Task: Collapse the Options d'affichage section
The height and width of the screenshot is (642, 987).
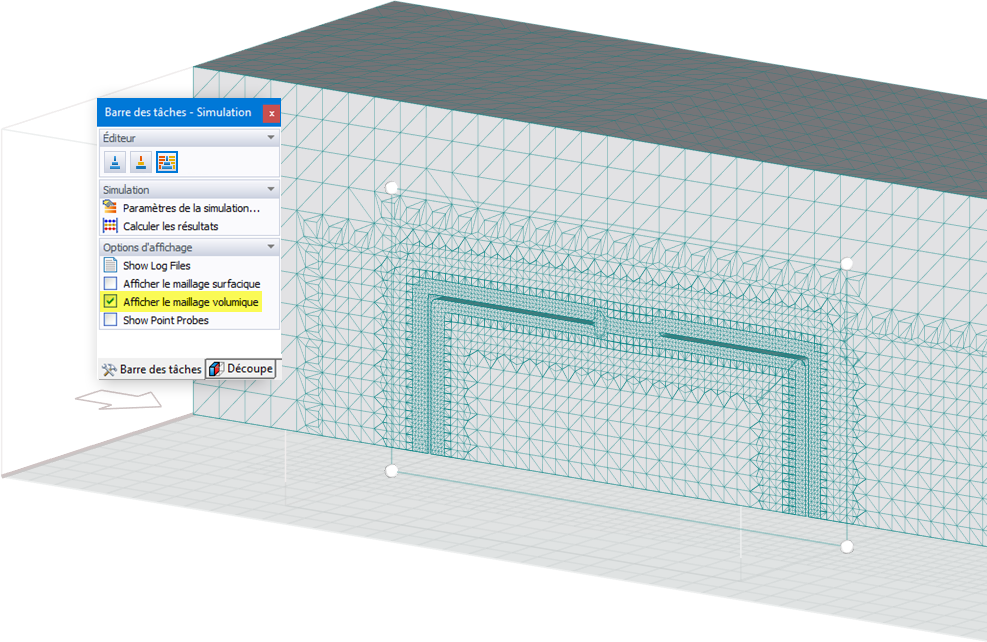Action: [x=271, y=247]
